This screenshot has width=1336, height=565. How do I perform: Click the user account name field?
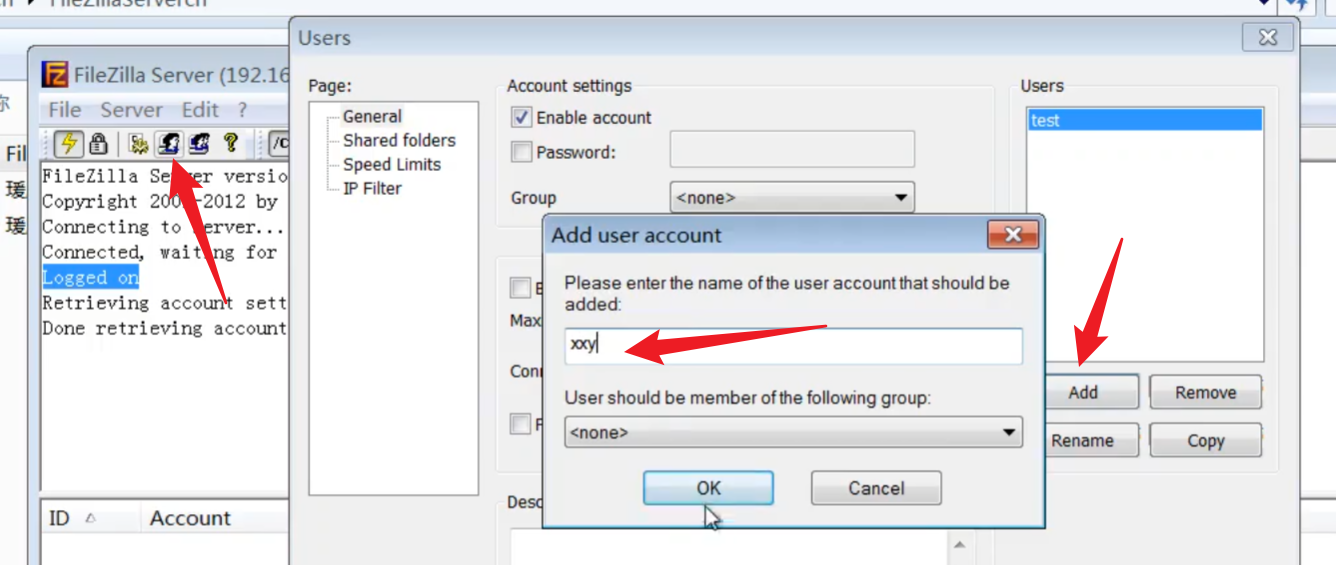point(793,346)
